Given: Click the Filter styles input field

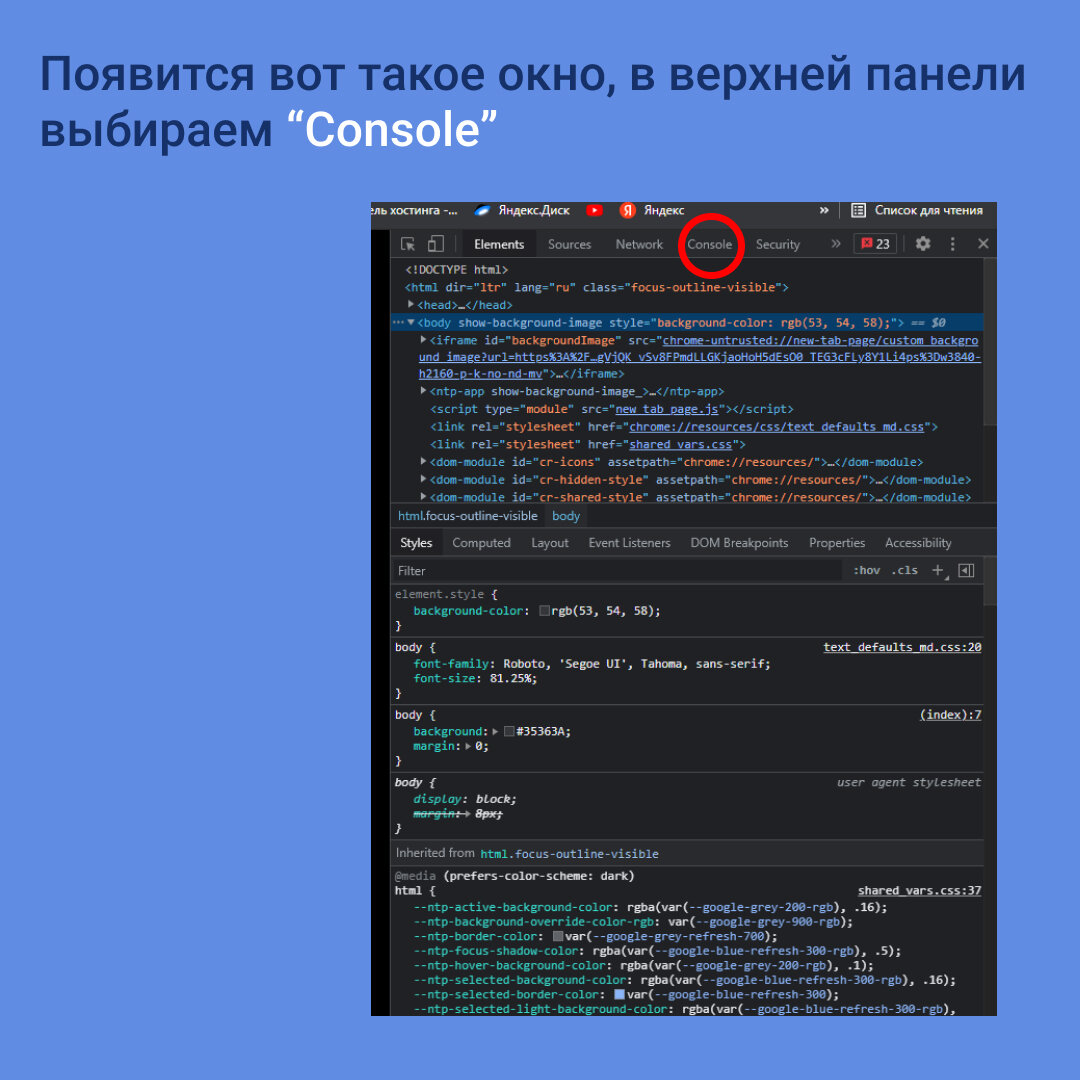Looking at the screenshot, I should click(450, 570).
